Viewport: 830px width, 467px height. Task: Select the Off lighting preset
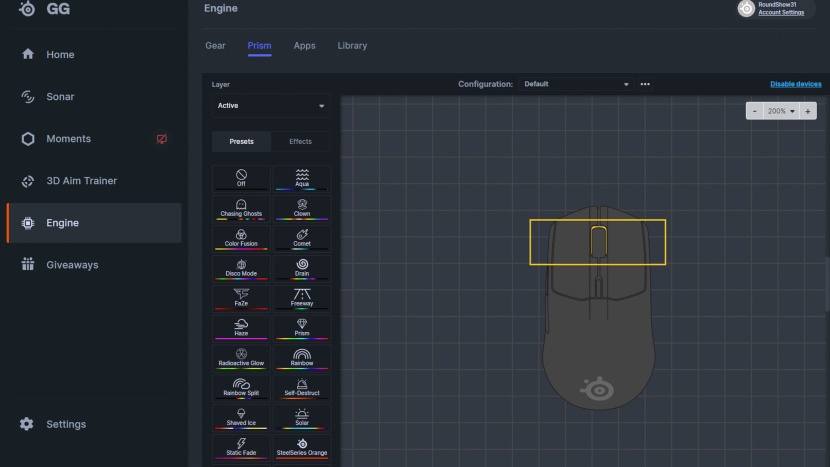tap(241, 178)
